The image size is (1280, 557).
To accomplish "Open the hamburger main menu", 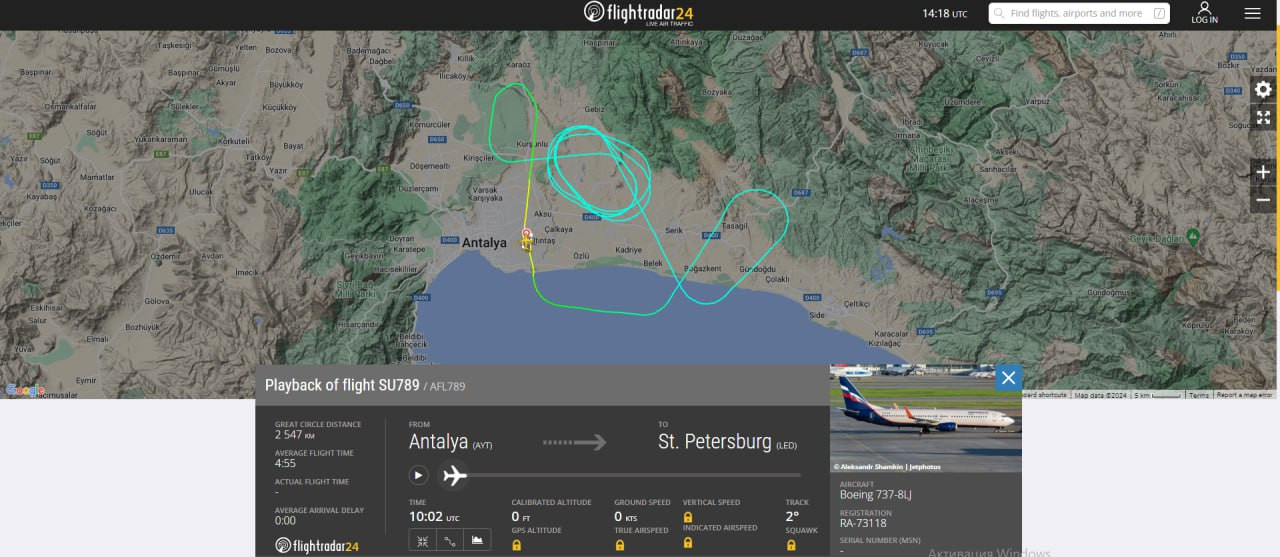I will tap(1252, 13).
